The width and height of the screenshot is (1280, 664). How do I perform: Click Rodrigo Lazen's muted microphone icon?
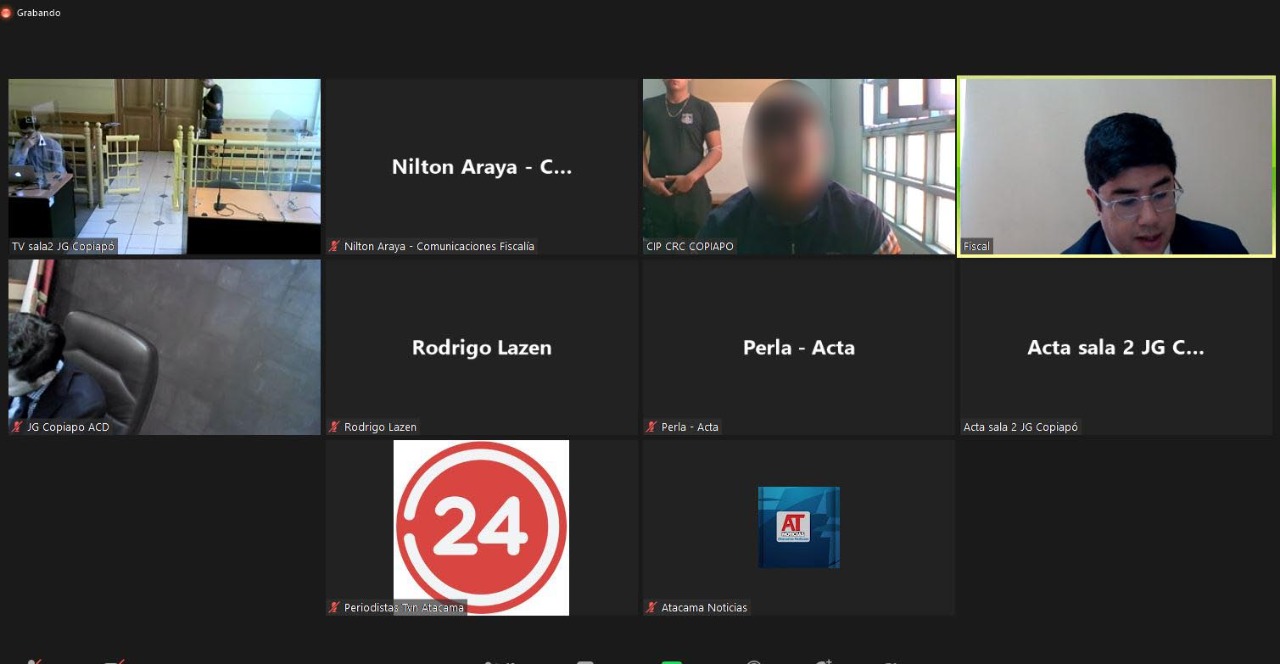335,427
